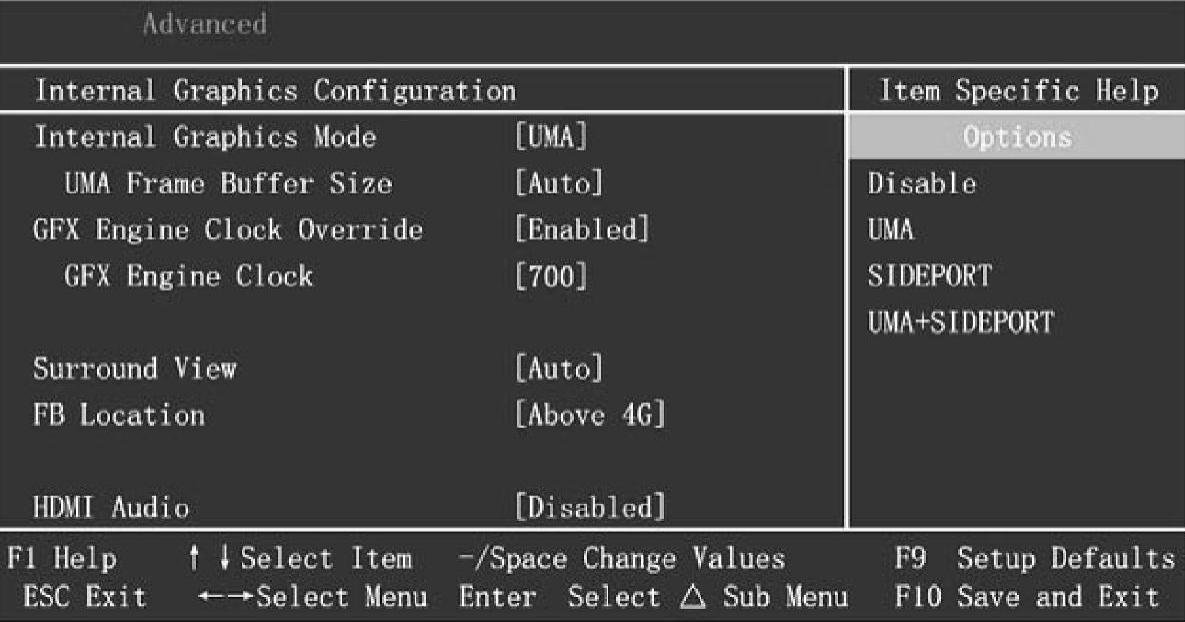Toggle GFX Engine Clock Override [Enabled]
Image resolution: width=1185 pixels, height=622 pixels.
[x=582, y=230]
